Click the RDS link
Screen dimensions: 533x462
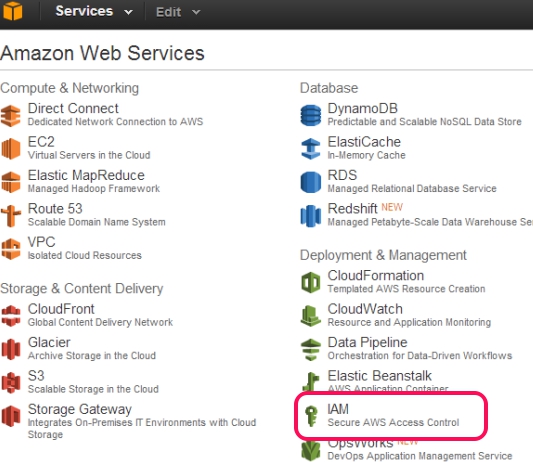(342, 175)
